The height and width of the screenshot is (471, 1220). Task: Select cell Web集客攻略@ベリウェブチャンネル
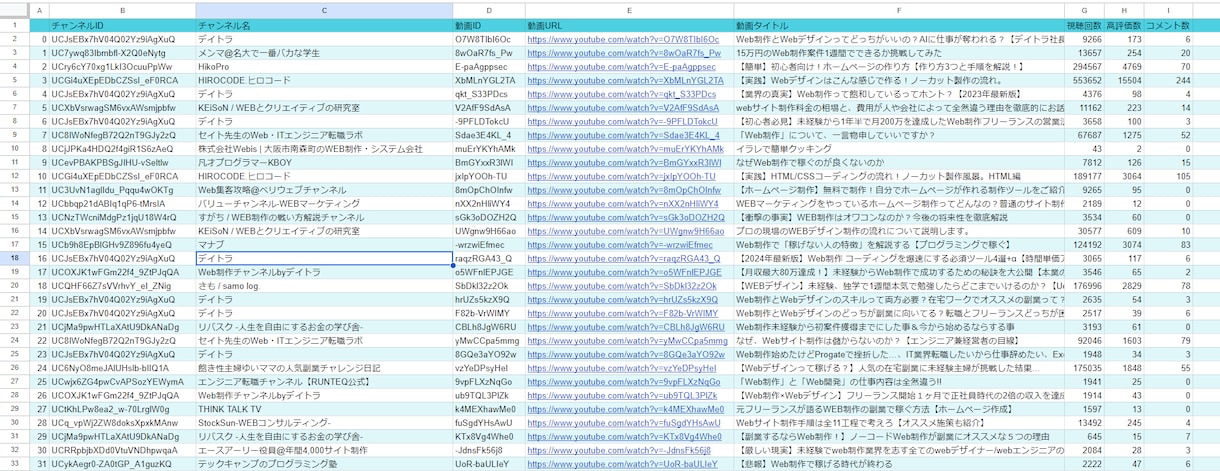(x=324, y=189)
